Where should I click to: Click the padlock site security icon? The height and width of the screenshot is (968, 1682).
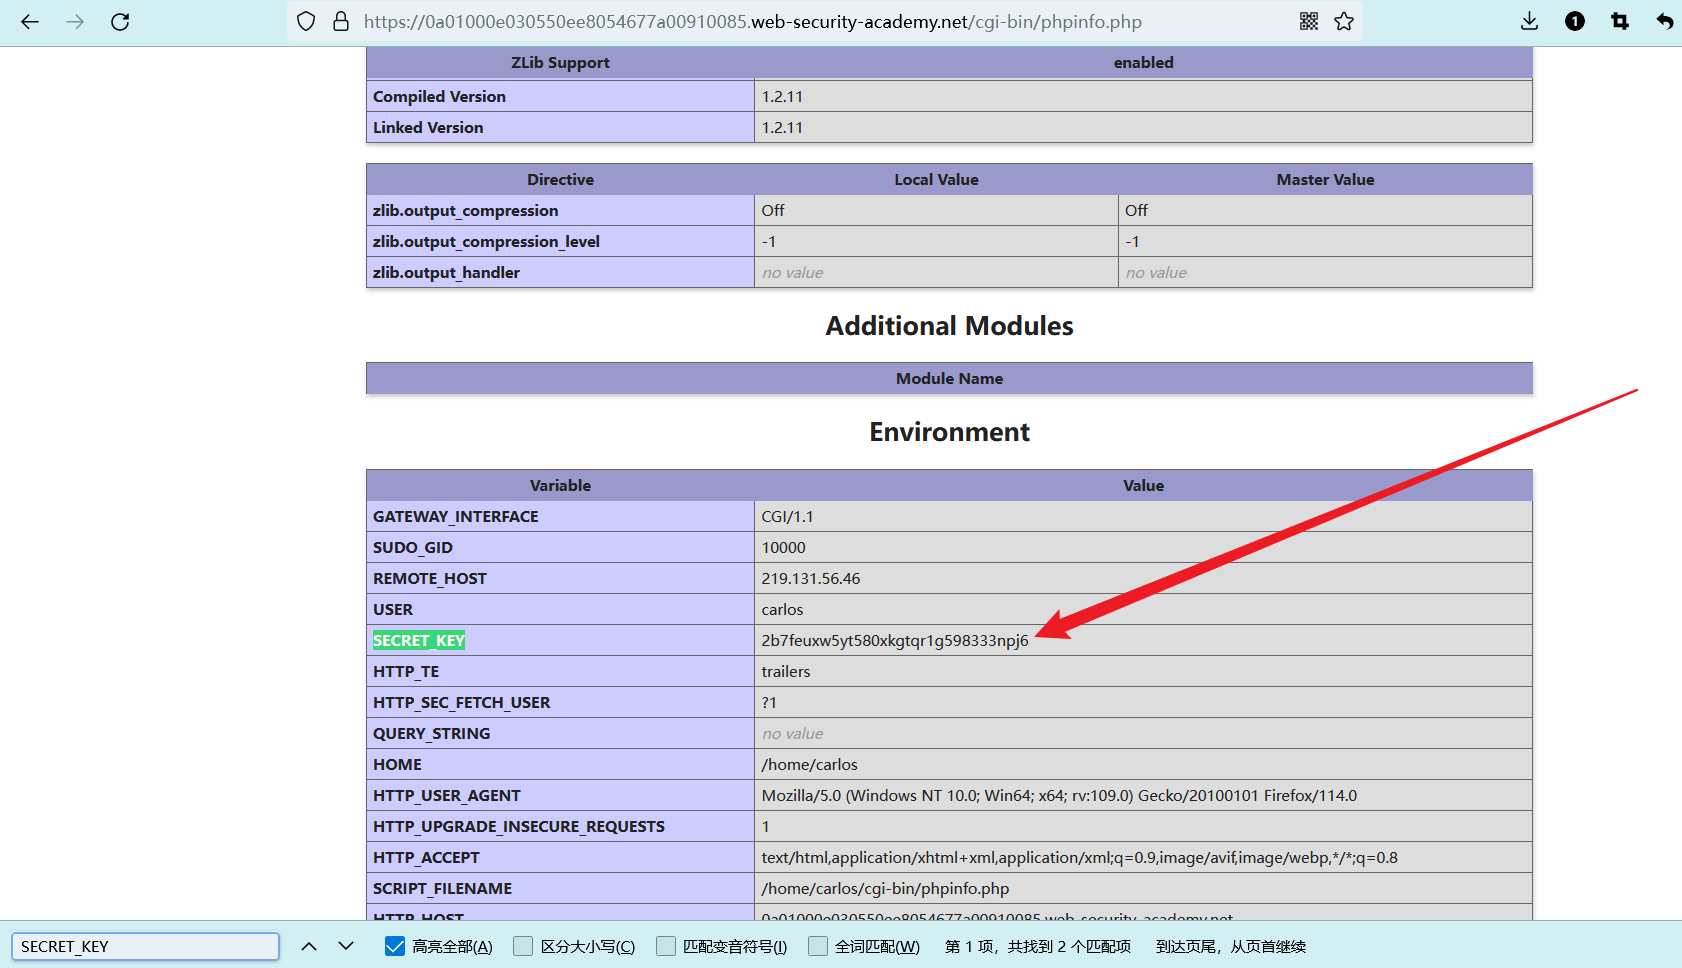click(x=341, y=22)
